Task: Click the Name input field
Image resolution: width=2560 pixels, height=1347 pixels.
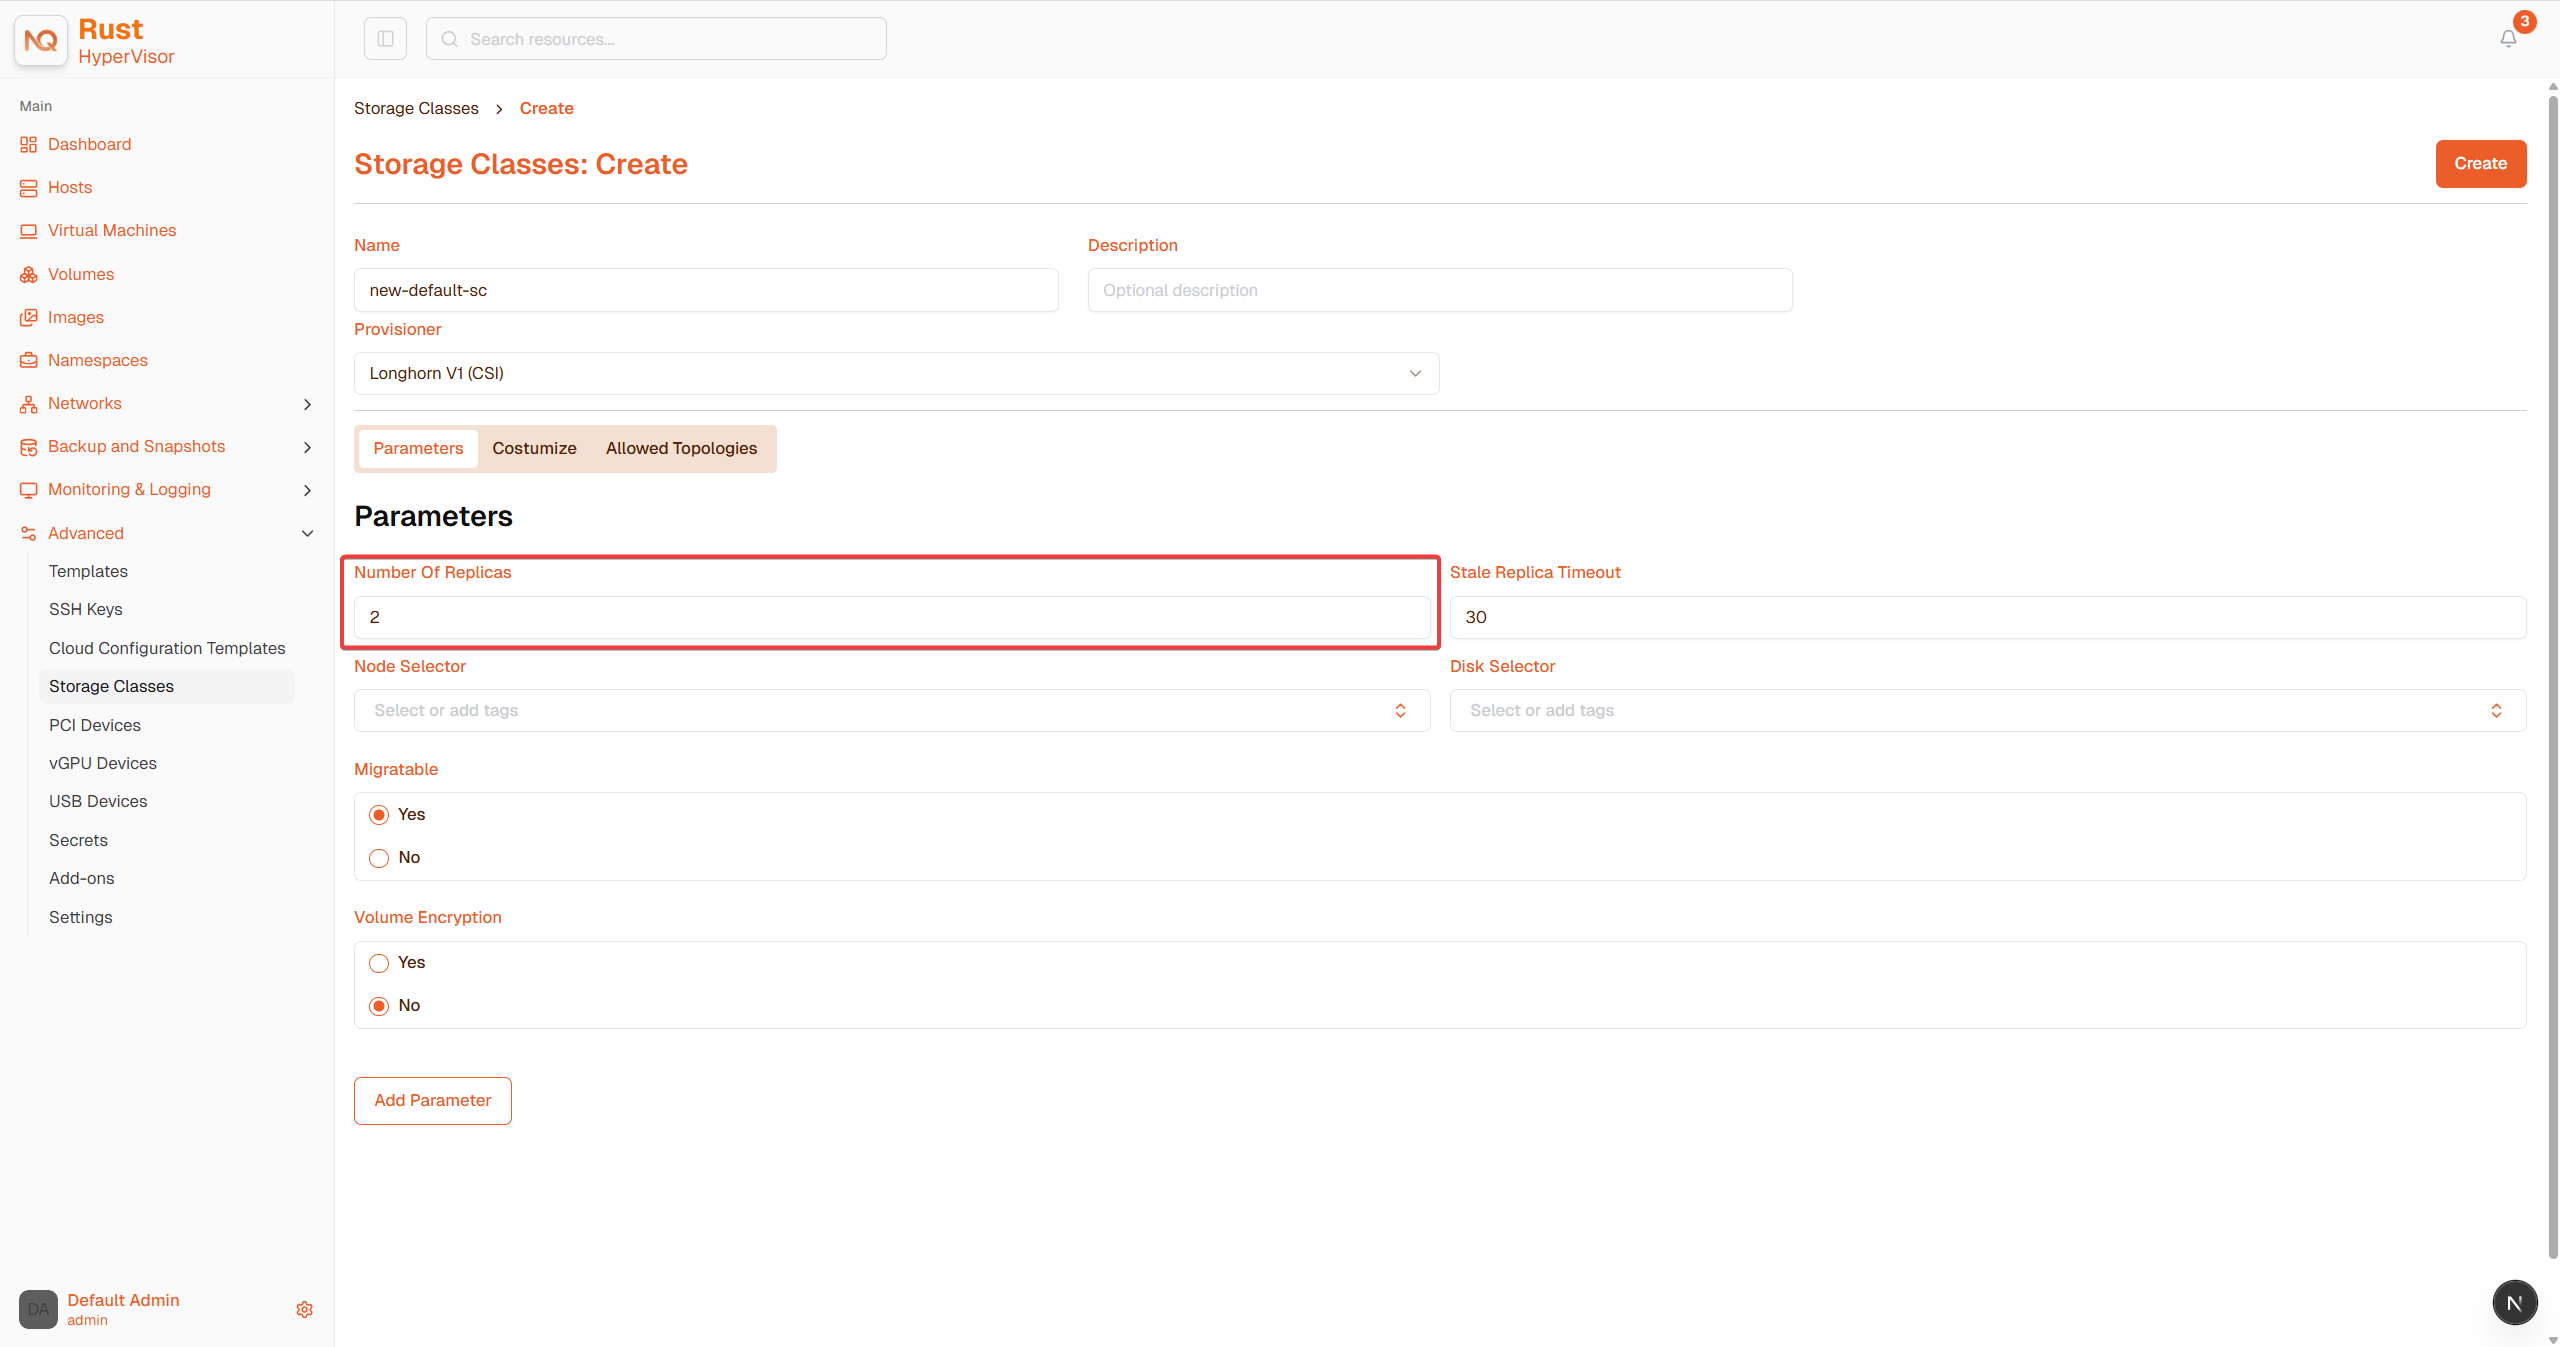Action: tap(706, 290)
